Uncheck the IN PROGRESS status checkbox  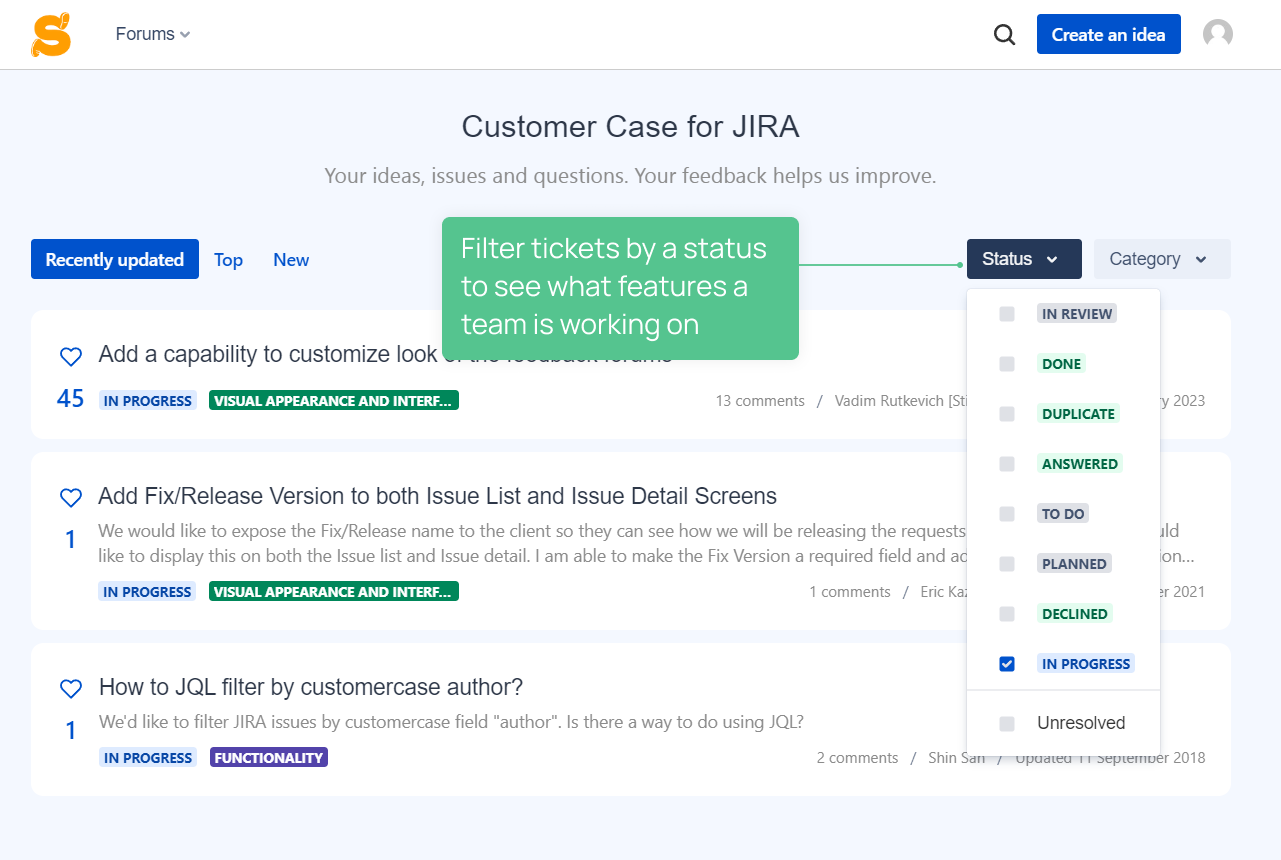1007,664
